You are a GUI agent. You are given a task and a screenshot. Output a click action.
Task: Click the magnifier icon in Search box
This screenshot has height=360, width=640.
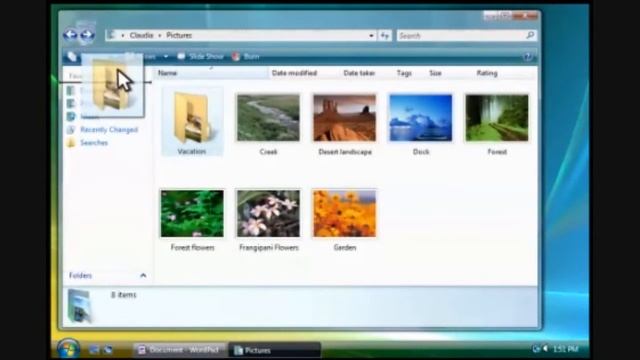coord(530,36)
